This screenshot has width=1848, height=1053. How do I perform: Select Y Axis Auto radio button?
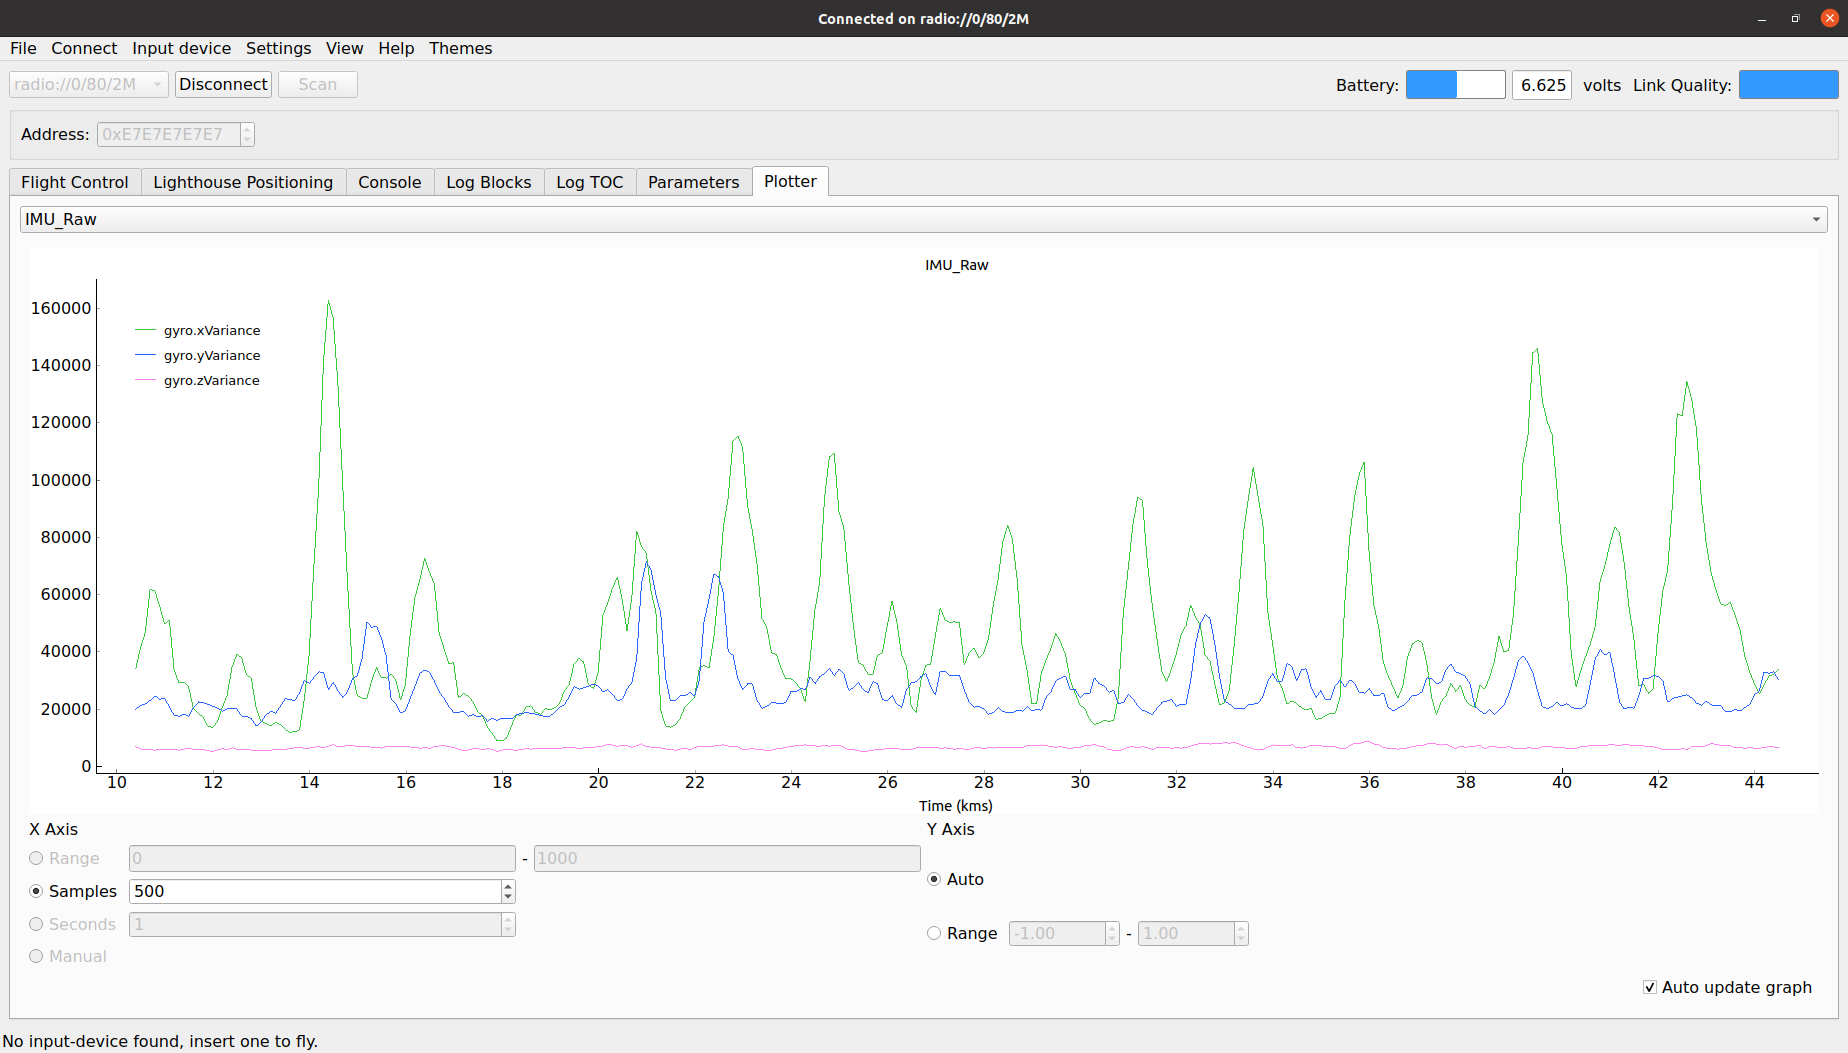pos(934,879)
